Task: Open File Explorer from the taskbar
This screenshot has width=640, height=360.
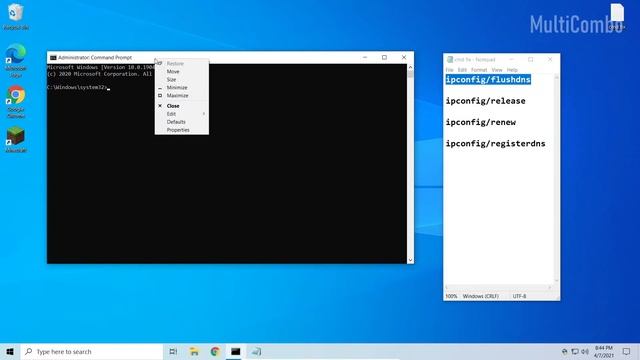Action: [194, 351]
